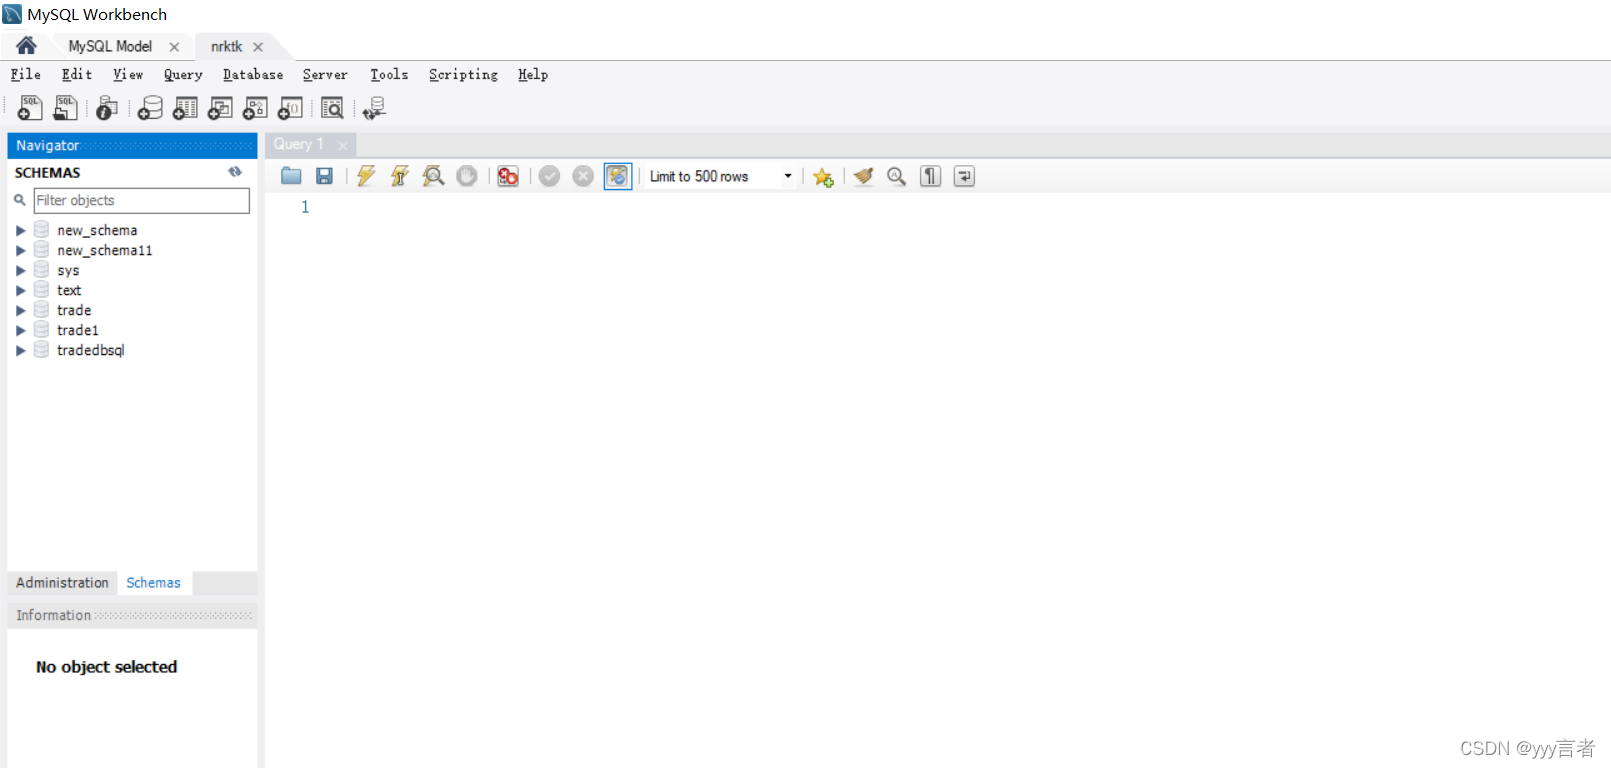Viewport: 1611px width, 768px height.
Task: Create a new table icon in main toolbar
Action: pos(185,108)
